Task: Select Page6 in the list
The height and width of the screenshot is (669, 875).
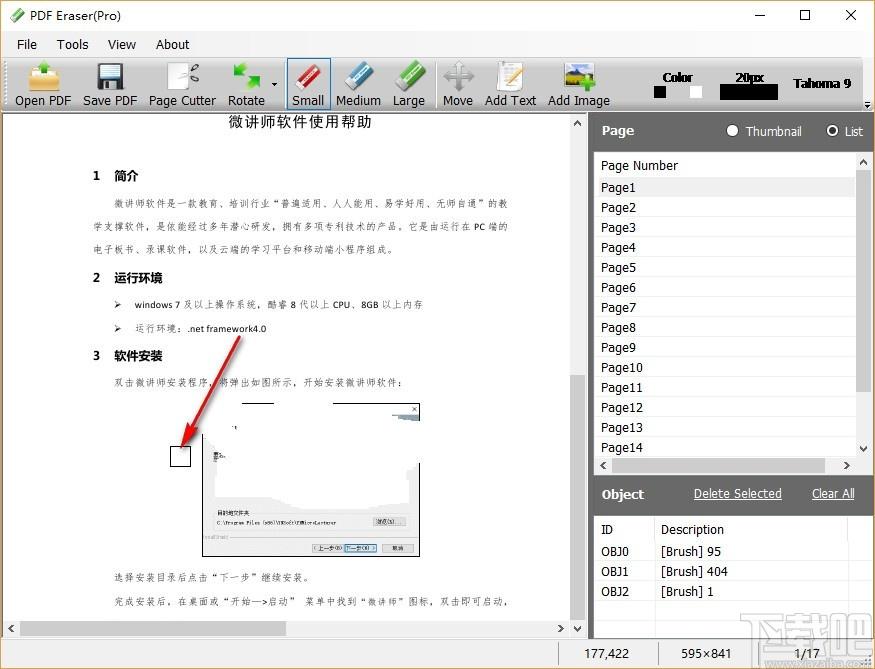Action: click(x=725, y=288)
